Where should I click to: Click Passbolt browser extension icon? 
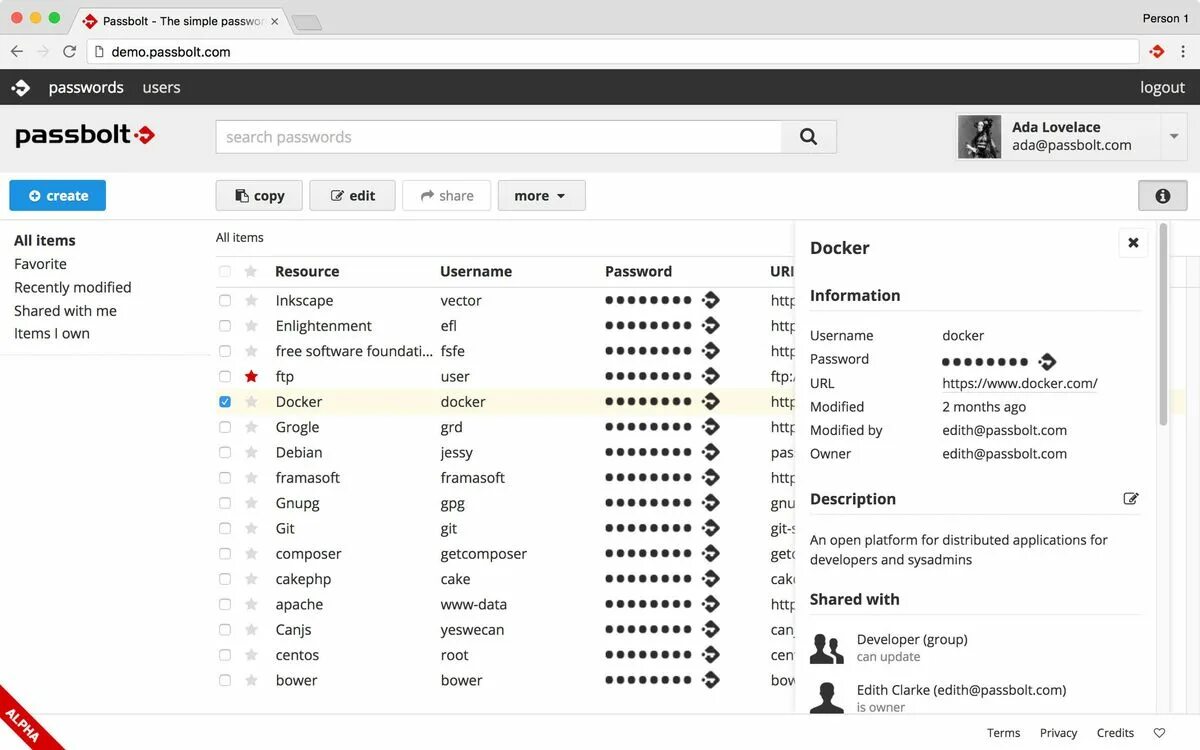pyautogui.click(x=1157, y=51)
